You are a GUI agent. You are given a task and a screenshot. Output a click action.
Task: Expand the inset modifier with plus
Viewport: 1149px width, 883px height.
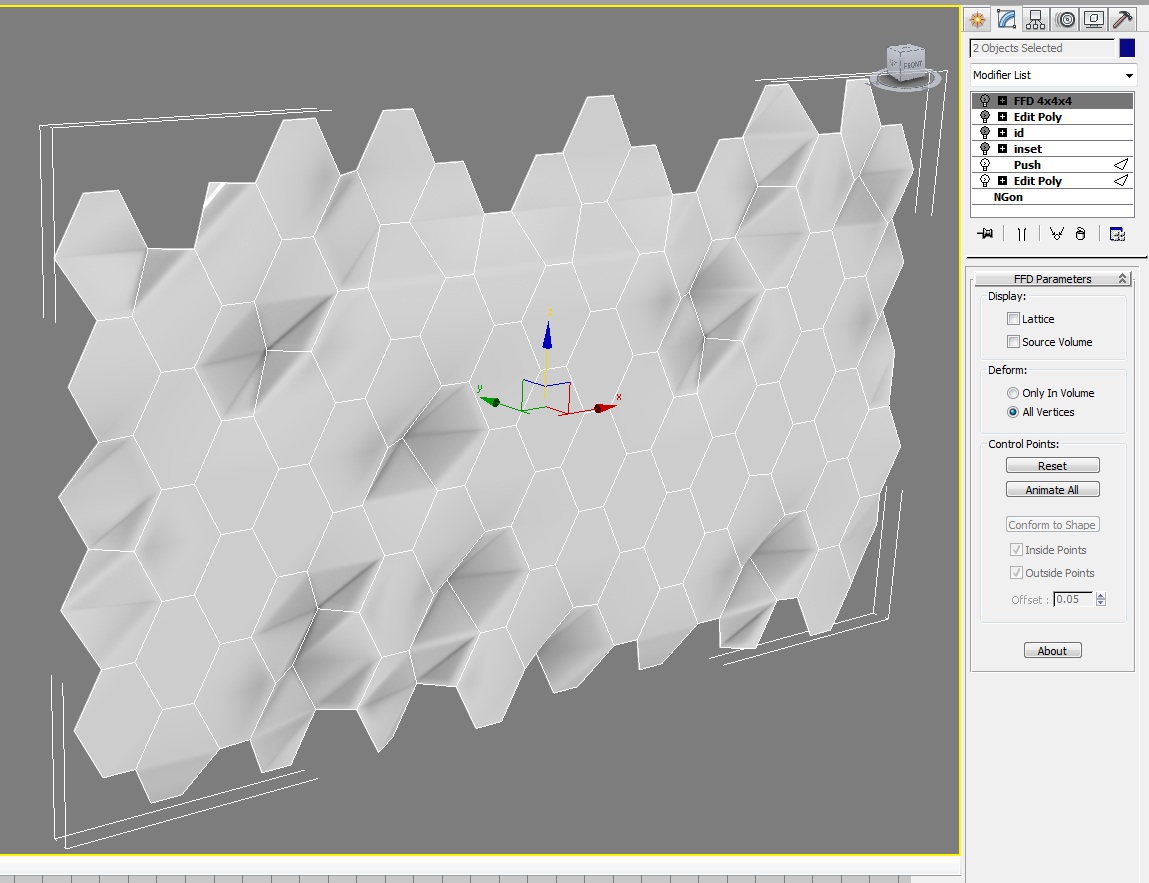[1002, 149]
